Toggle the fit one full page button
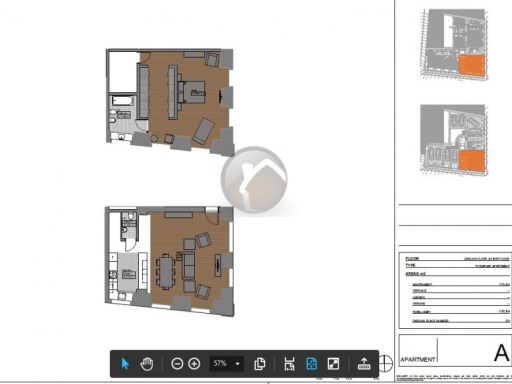Image resolution: width=512 pixels, height=384 pixels. (311, 364)
